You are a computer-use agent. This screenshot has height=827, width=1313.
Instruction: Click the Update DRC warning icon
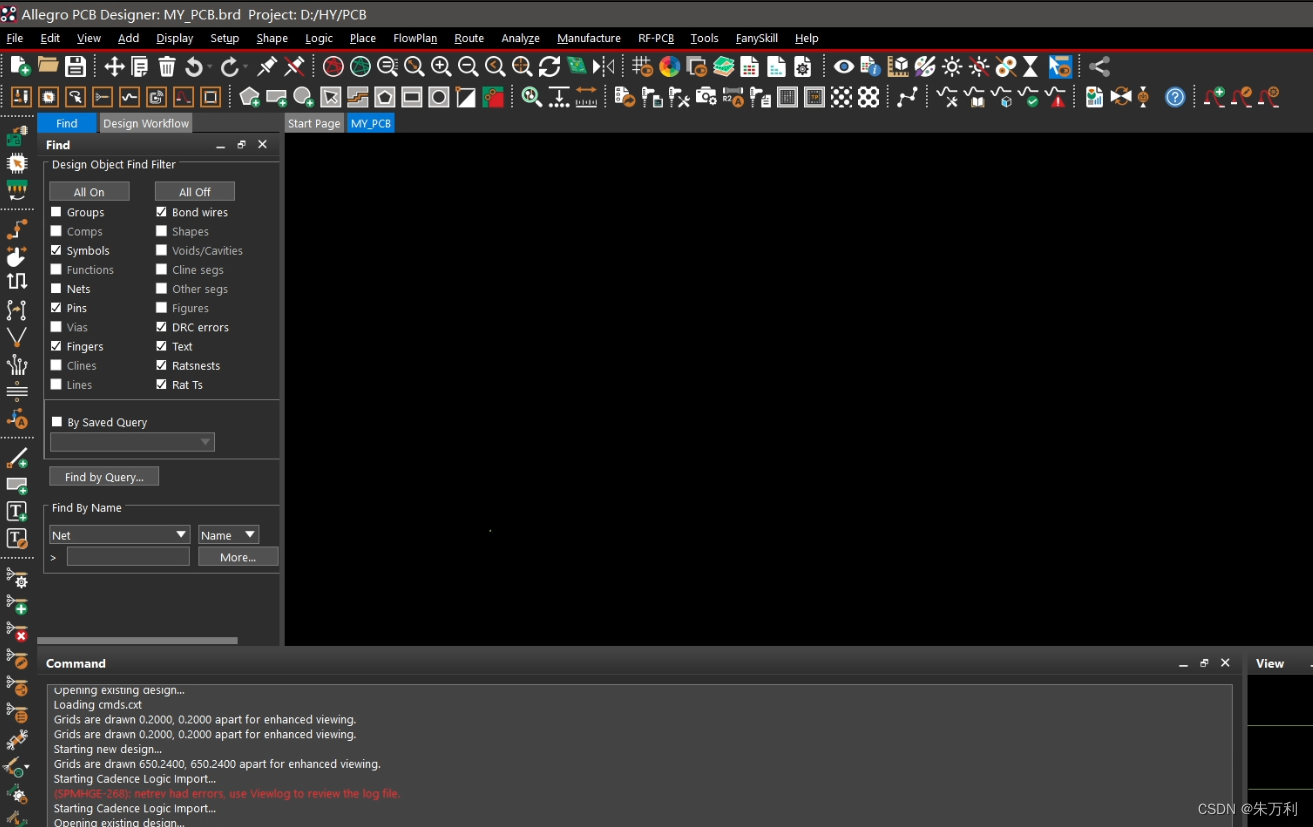click(x=1056, y=97)
